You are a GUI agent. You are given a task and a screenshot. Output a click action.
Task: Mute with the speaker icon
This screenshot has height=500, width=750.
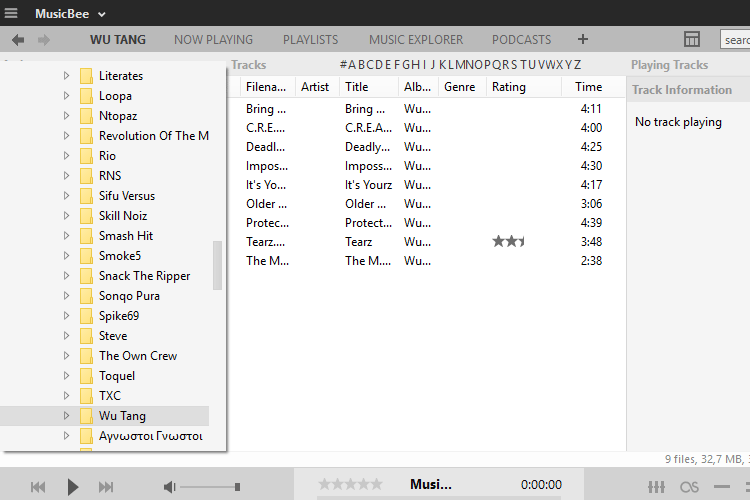[169, 487]
